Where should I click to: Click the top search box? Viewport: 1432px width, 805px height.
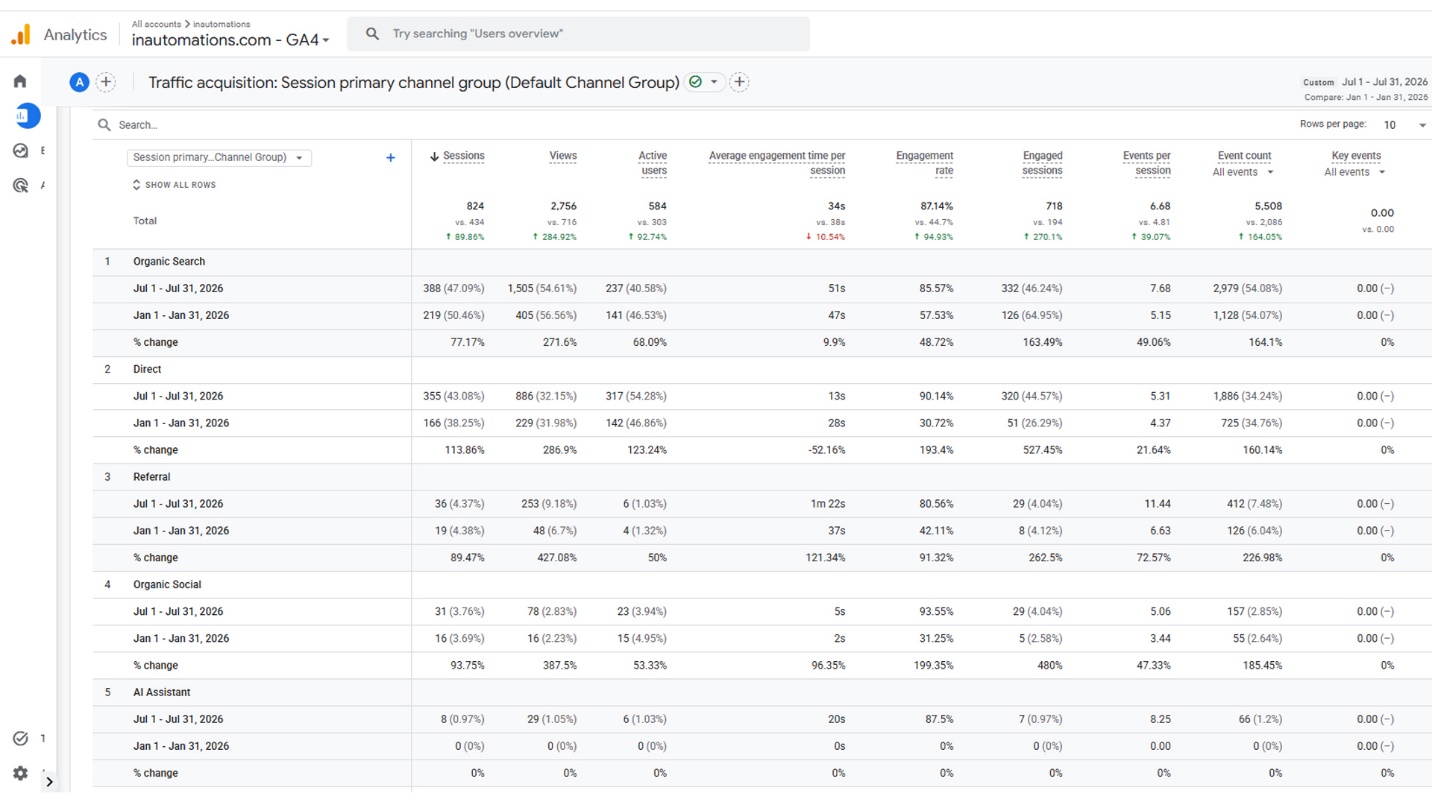coord(578,34)
